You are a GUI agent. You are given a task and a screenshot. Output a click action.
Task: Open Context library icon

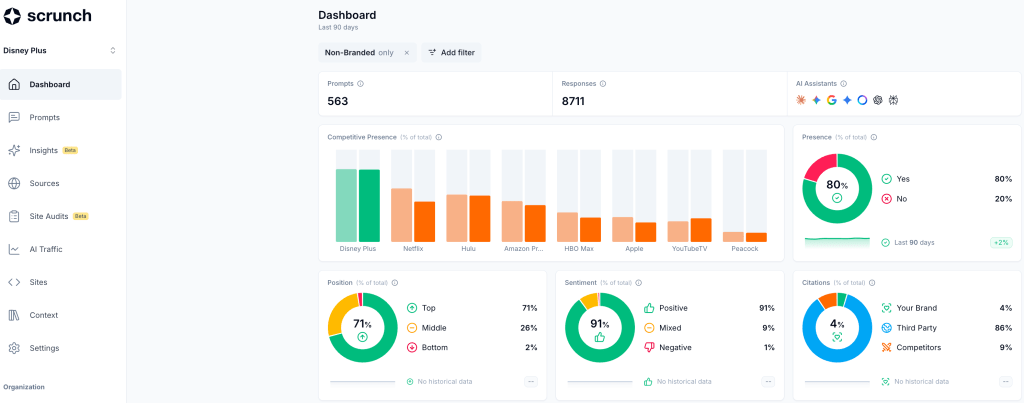click(x=14, y=315)
